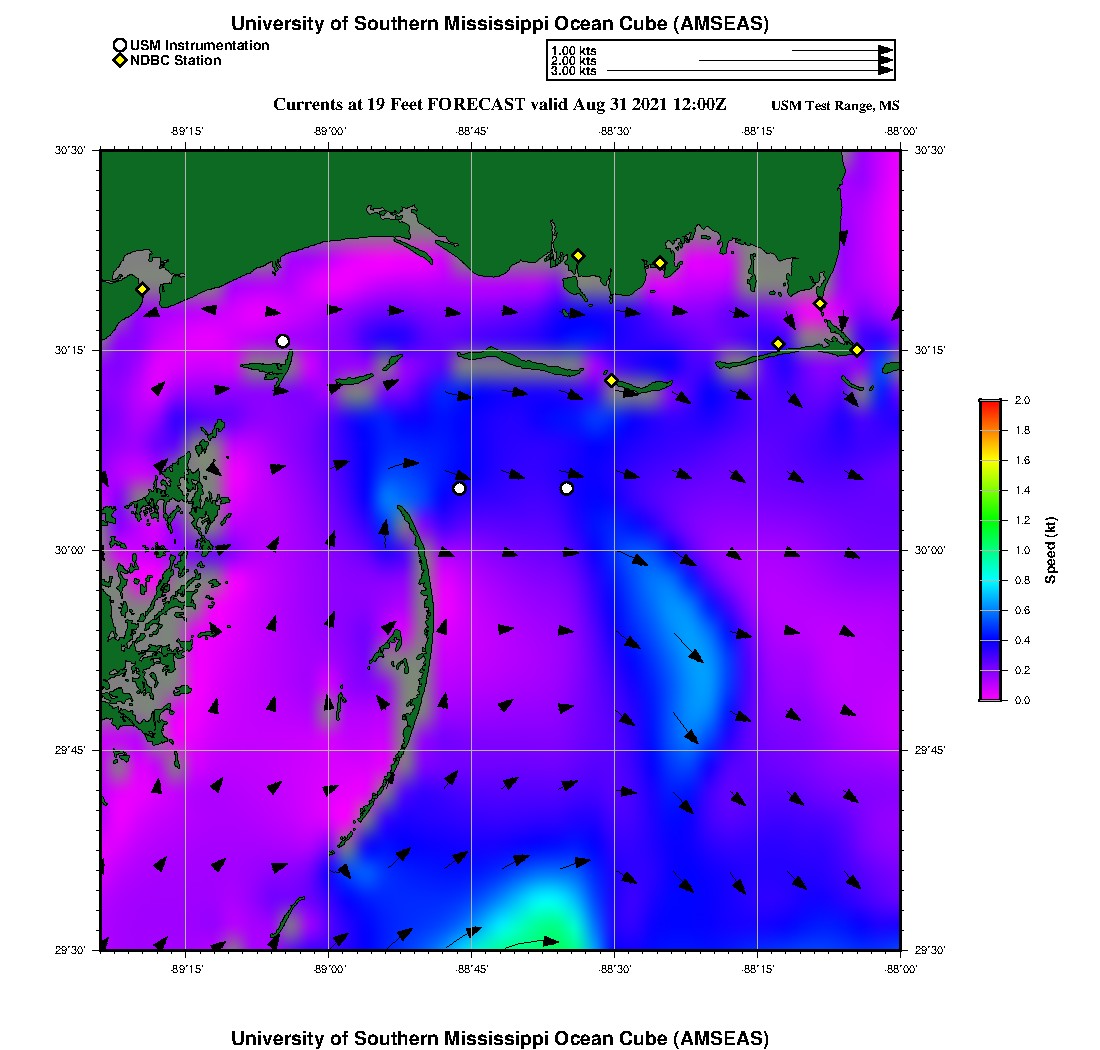Select the NDBC diamond on the coast just east of -88°30'

coord(660,264)
